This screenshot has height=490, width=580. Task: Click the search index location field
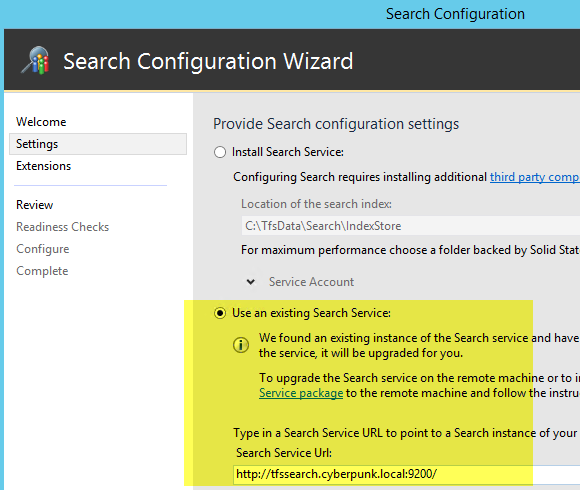tap(411, 226)
